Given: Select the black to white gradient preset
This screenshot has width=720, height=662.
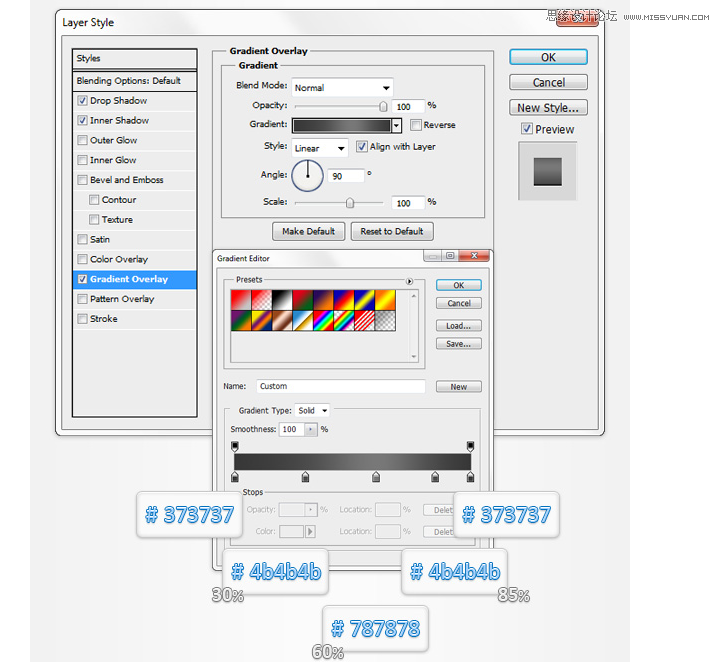Looking at the screenshot, I should (x=282, y=300).
